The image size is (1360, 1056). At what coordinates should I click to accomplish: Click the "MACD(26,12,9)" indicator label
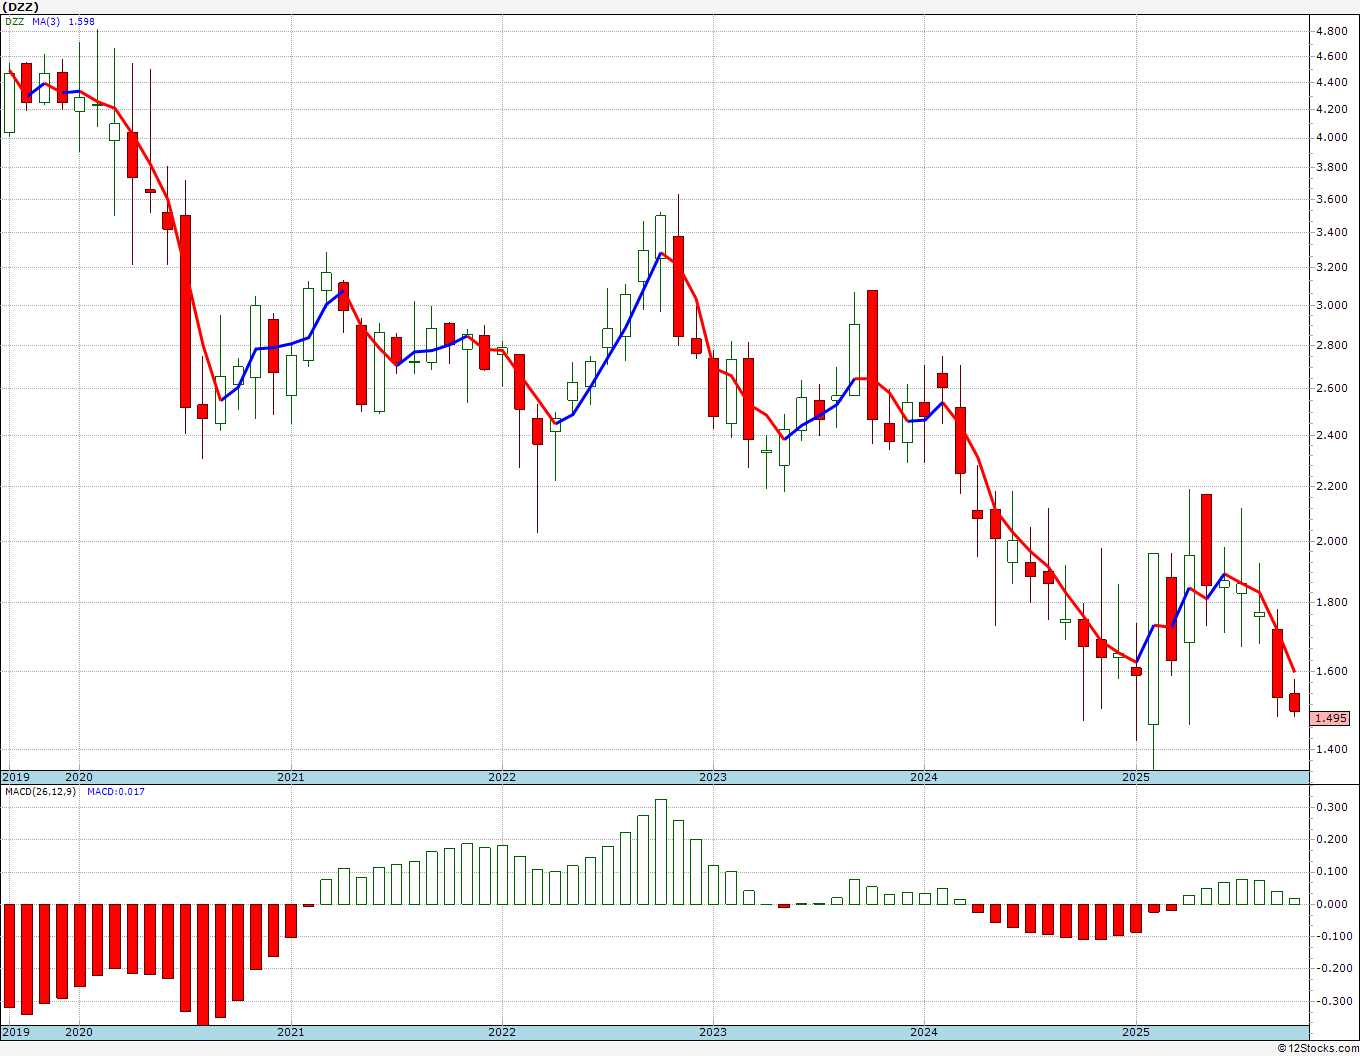tap(40, 792)
